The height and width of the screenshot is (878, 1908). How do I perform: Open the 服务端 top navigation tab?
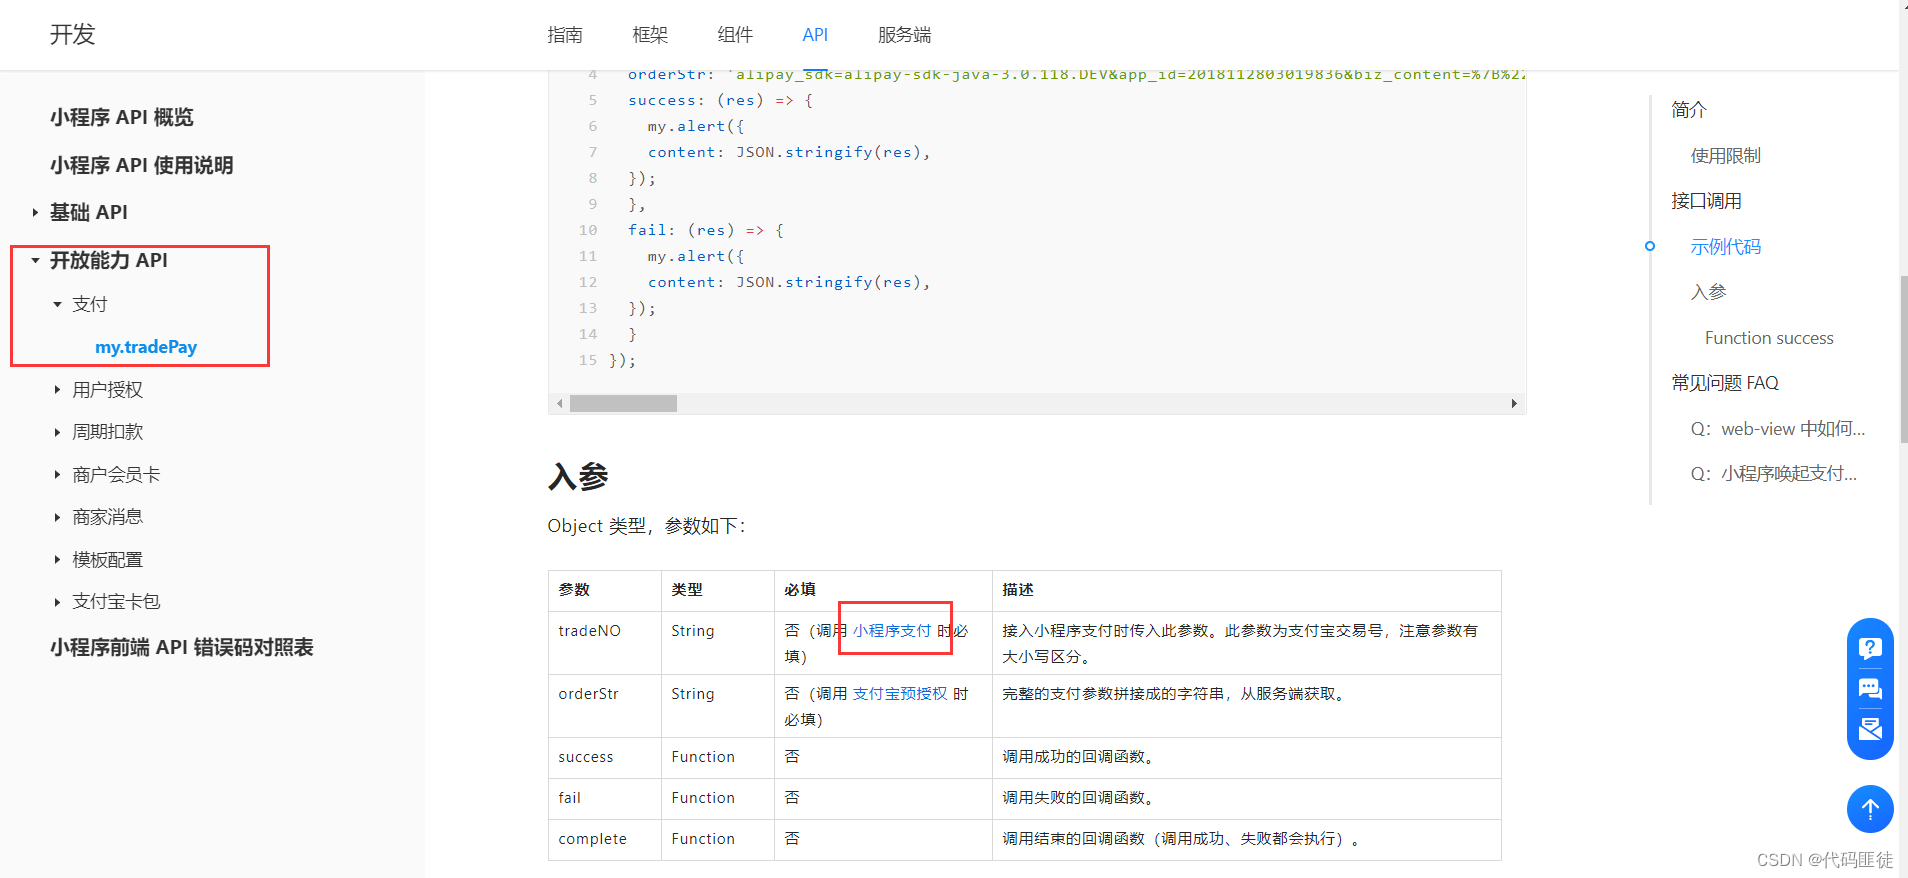click(905, 35)
